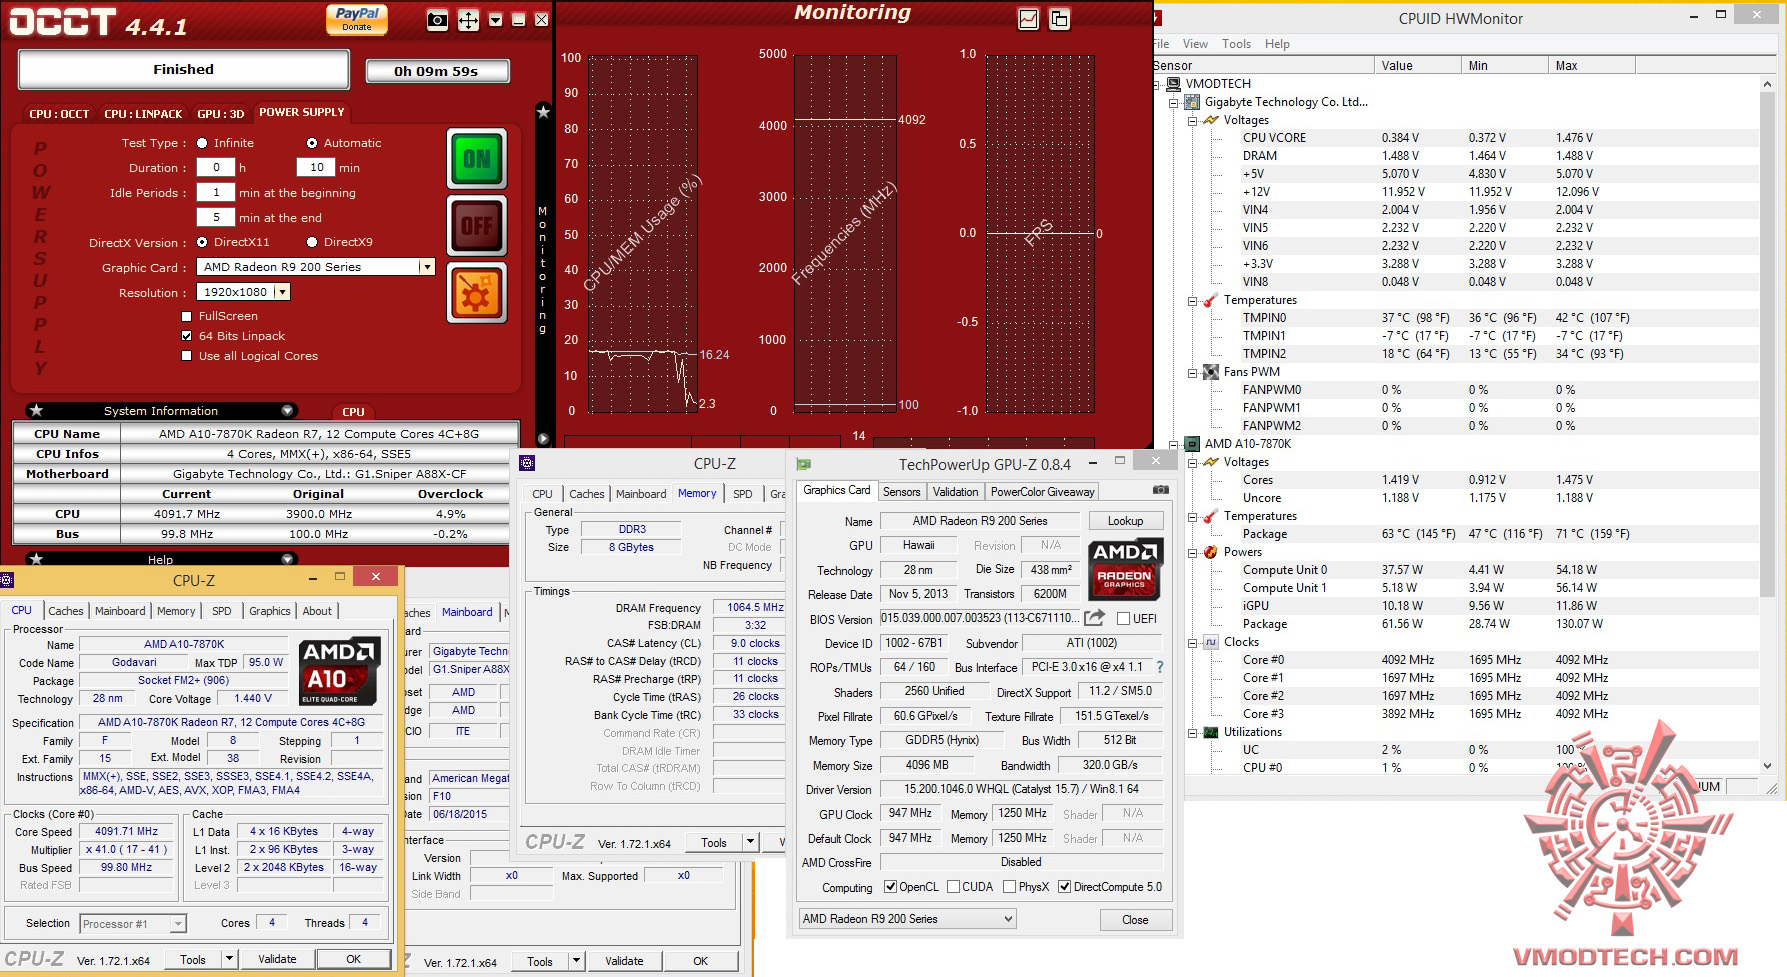Switch to the CPU : LINPACK tab

coord(143,114)
